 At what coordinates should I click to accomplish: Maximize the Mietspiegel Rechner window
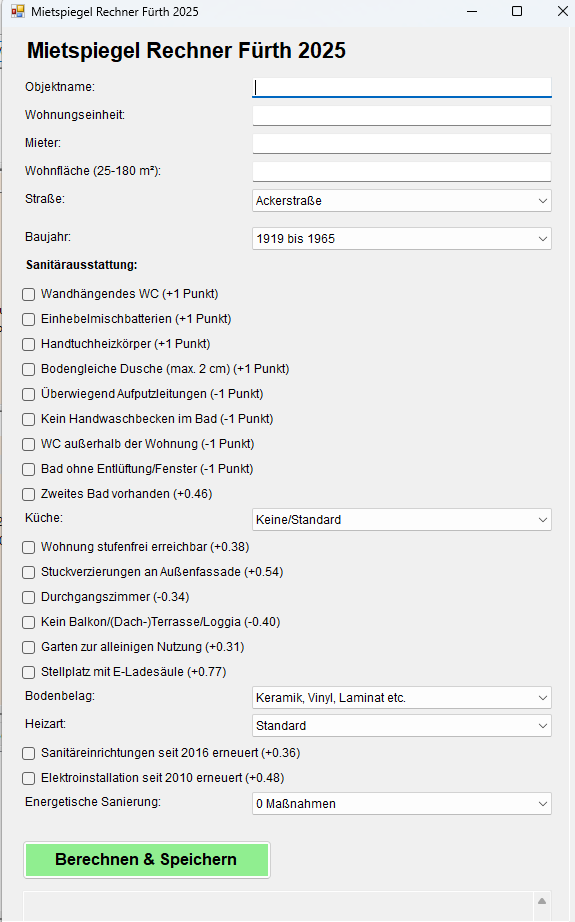pyautogui.click(x=517, y=11)
